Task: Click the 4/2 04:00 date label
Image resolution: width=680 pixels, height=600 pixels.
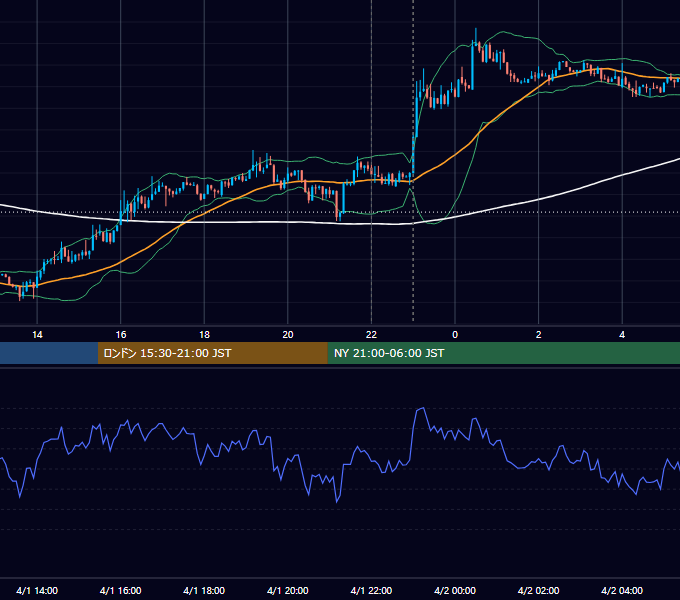Action: point(622,590)
